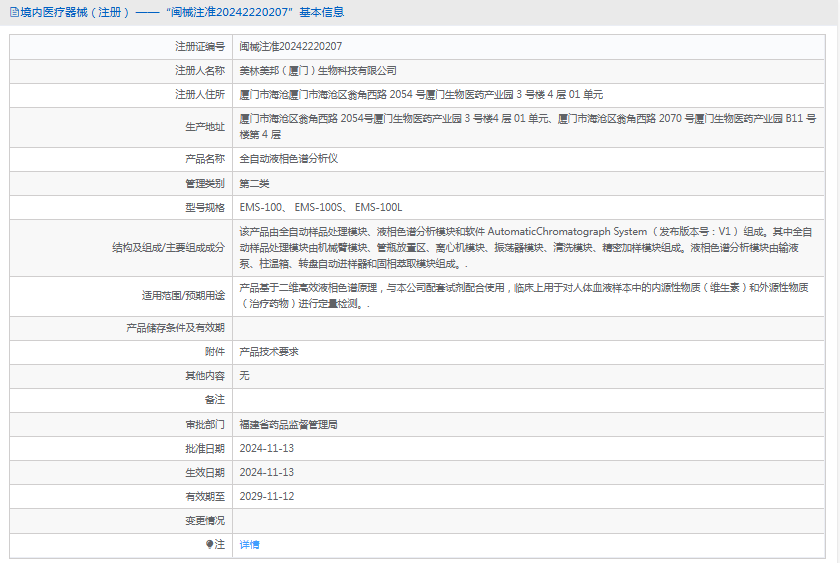Open the 详情 link in the 注 row

[249, 544]
